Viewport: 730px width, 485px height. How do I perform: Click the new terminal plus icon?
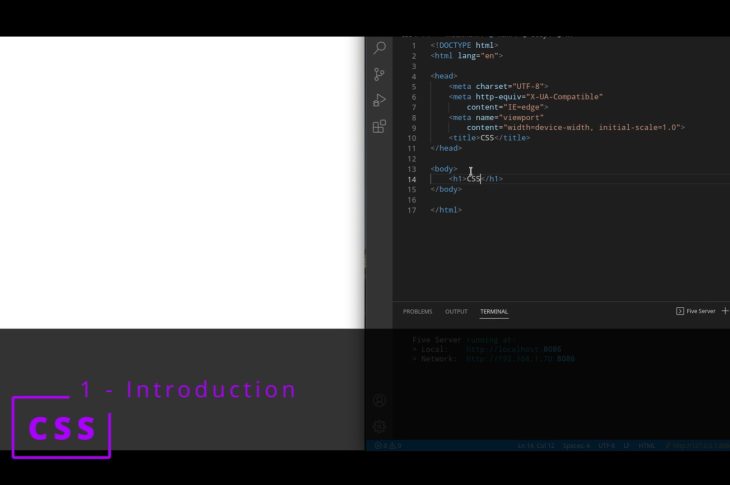[725, 311]
